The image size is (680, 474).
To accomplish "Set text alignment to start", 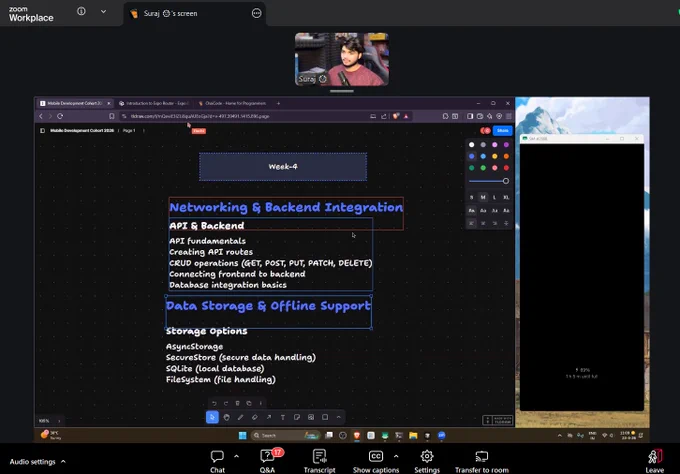I will pyautogui.click(x=471, y=223).
